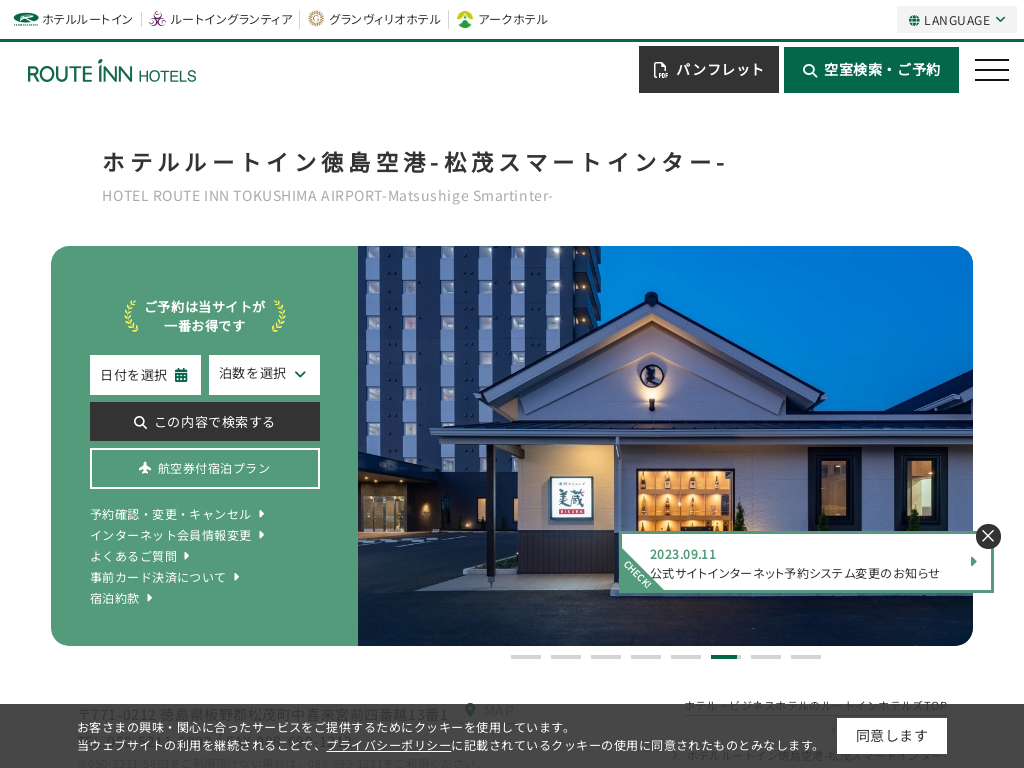The width and height of the screenshot is (1024, 768).
Task: Open the hamburger menu
Action: click(991, 70)
